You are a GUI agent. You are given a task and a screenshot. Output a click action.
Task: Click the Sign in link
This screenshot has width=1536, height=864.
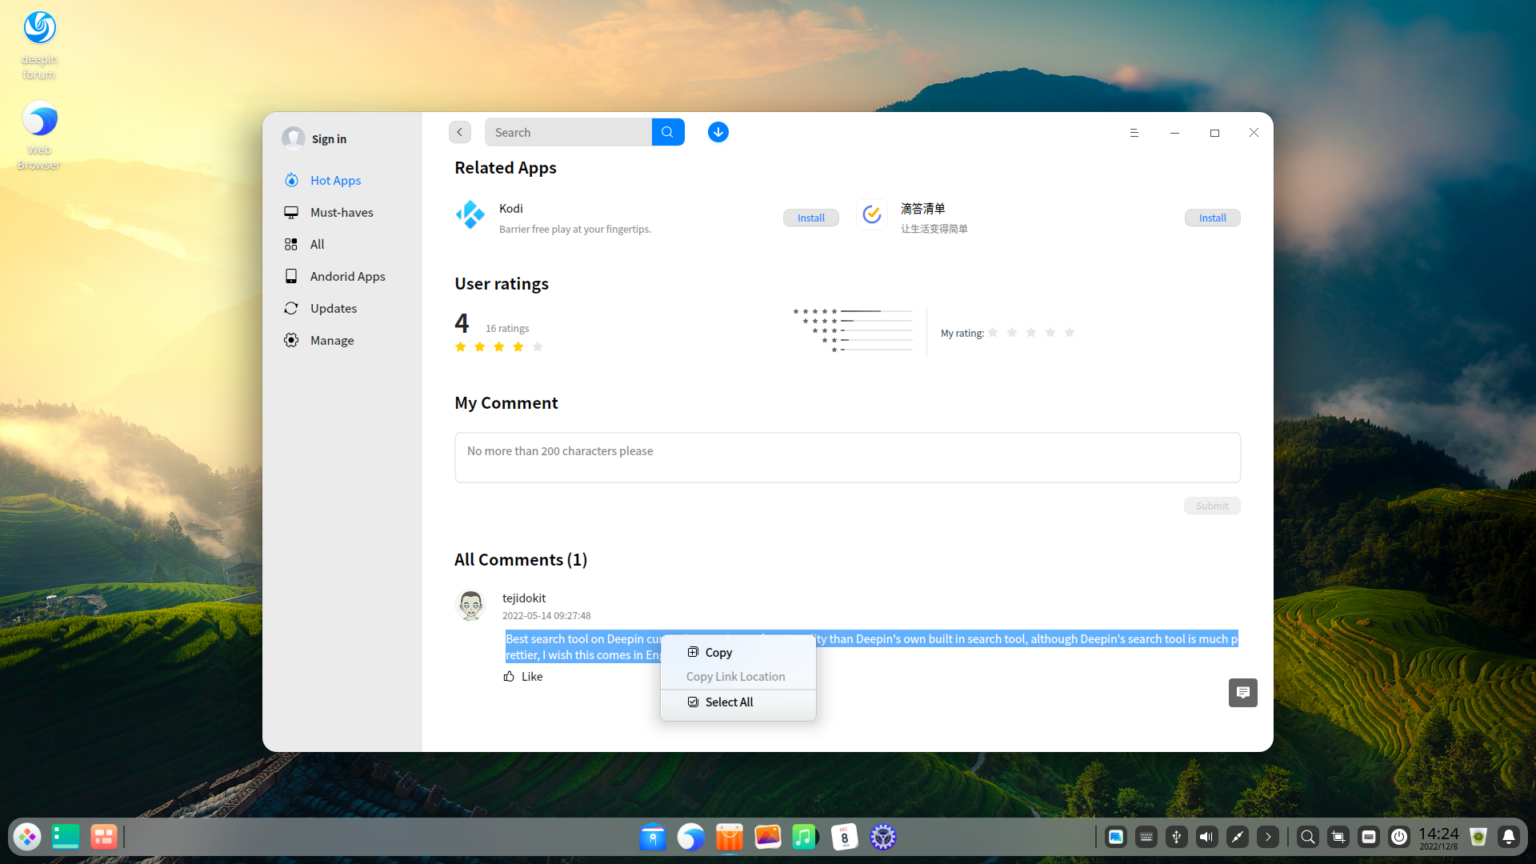click(x=328, y=138)
